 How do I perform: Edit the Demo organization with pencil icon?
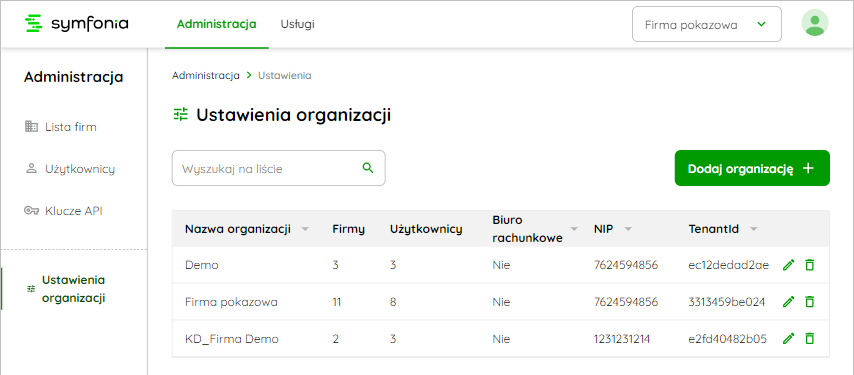[788, 265]
